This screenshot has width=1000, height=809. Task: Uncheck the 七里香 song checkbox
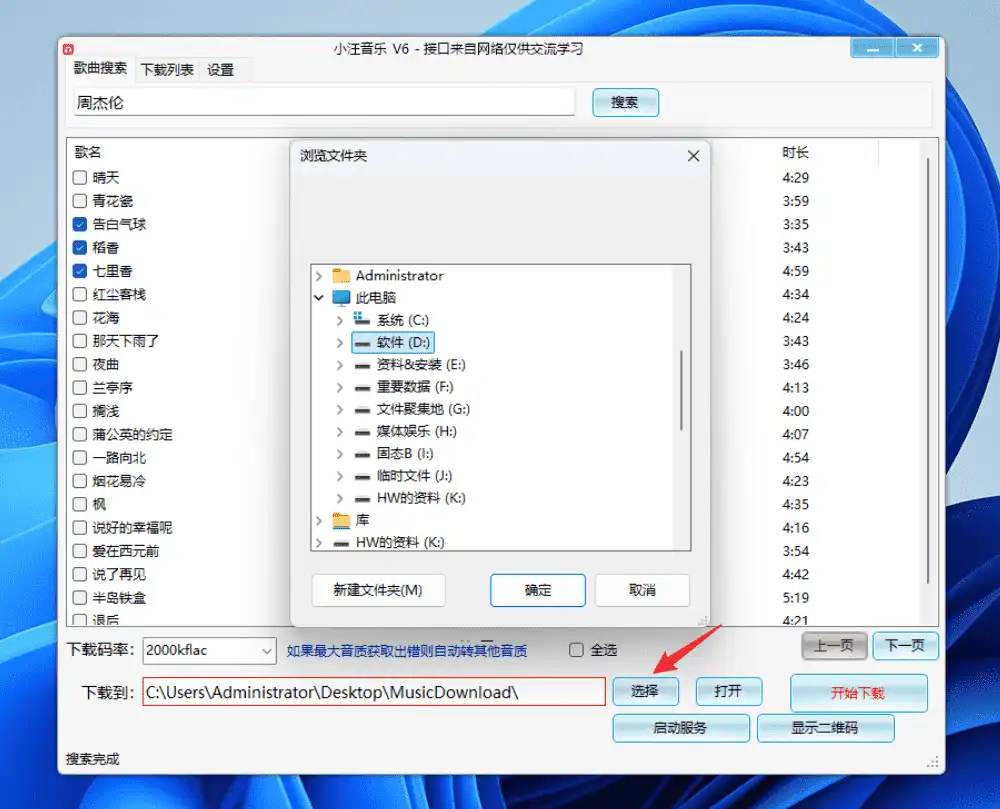(80, 271)
